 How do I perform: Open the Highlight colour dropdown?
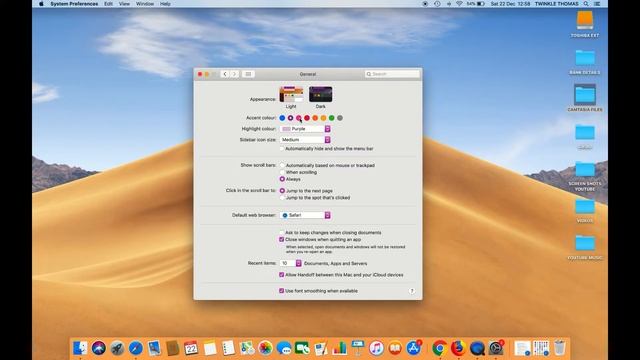click(305, 129)
